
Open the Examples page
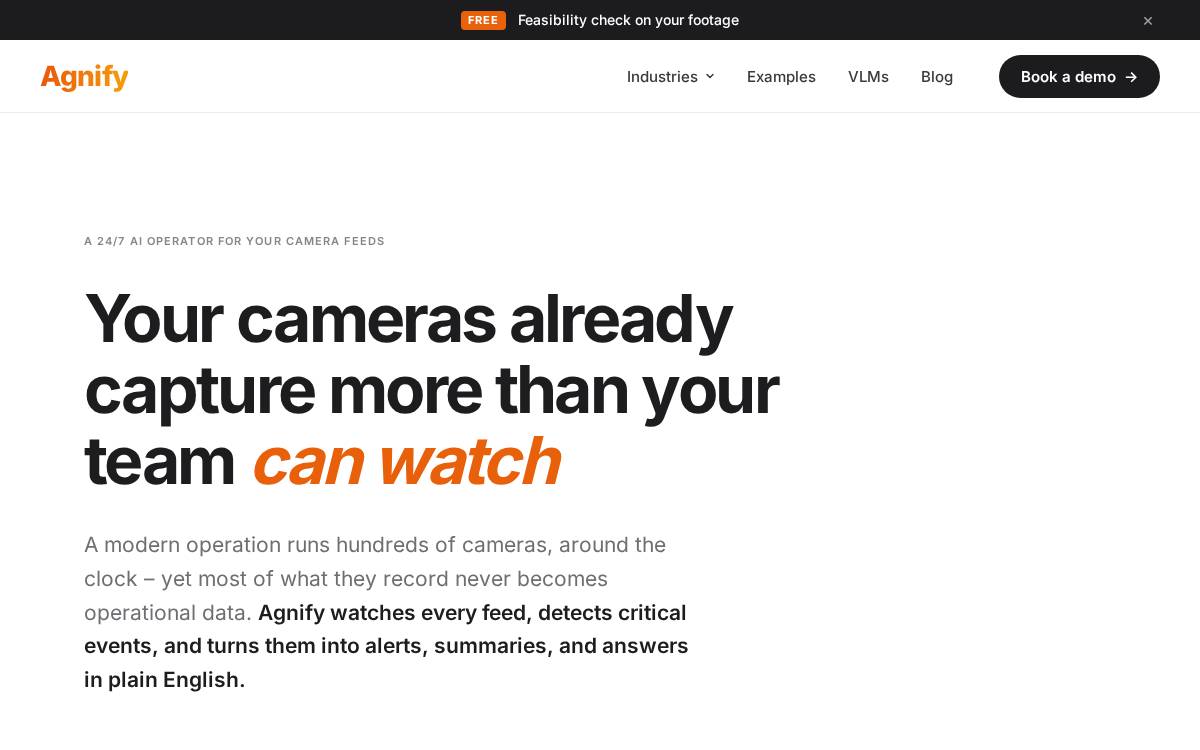tap(781, 77)
